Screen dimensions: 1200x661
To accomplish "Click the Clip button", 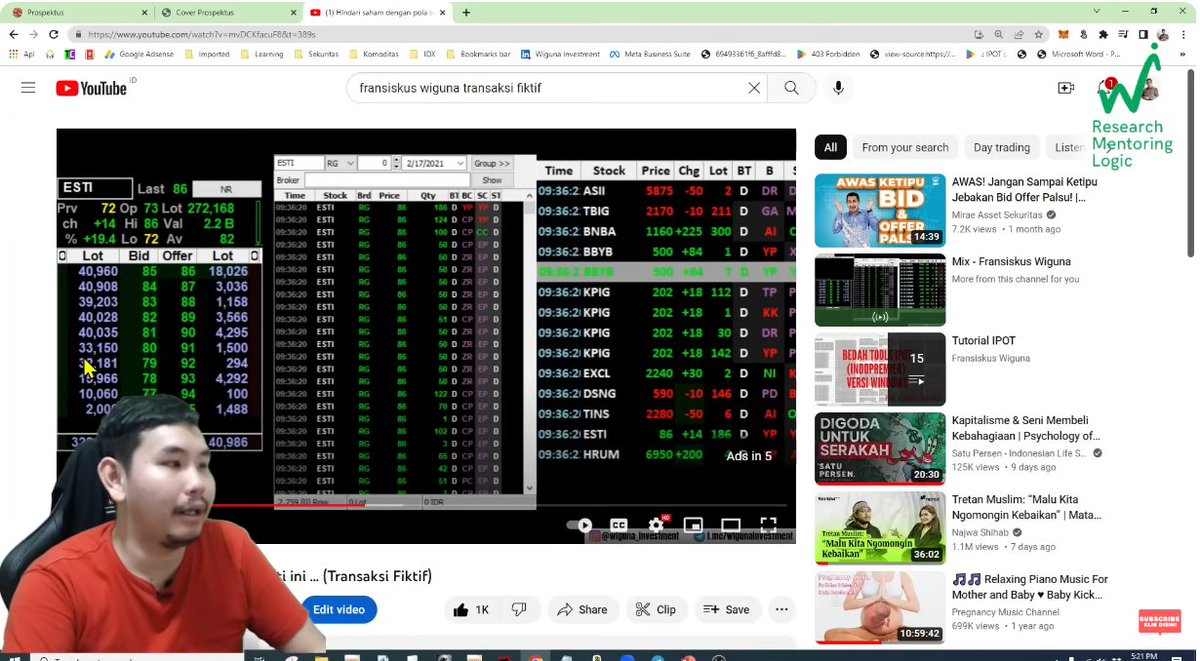I will [x=656, y=609].
